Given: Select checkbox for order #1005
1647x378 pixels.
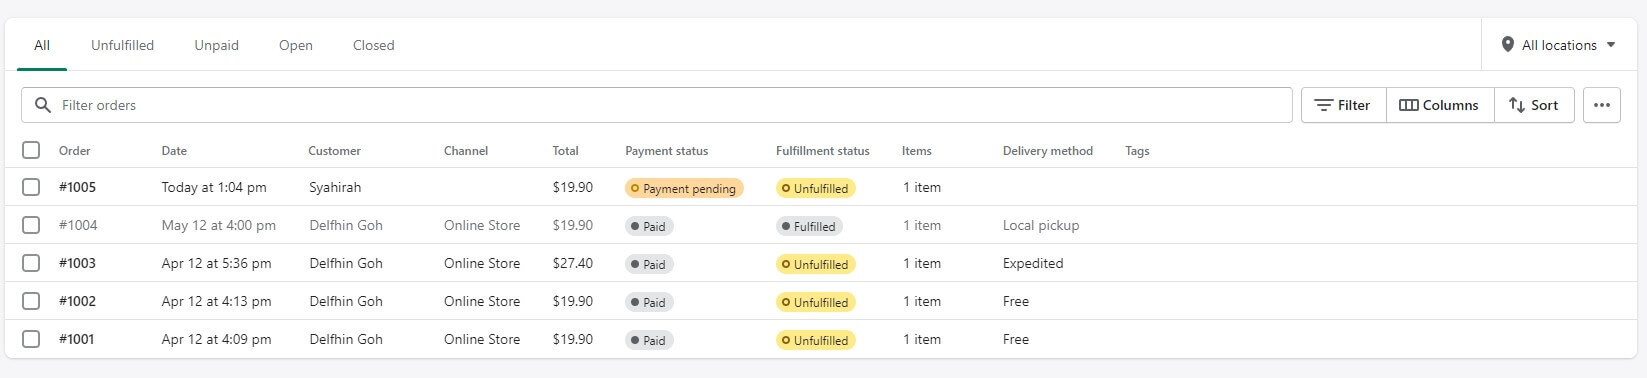Looking at the screenshot, I should (31, 187).
